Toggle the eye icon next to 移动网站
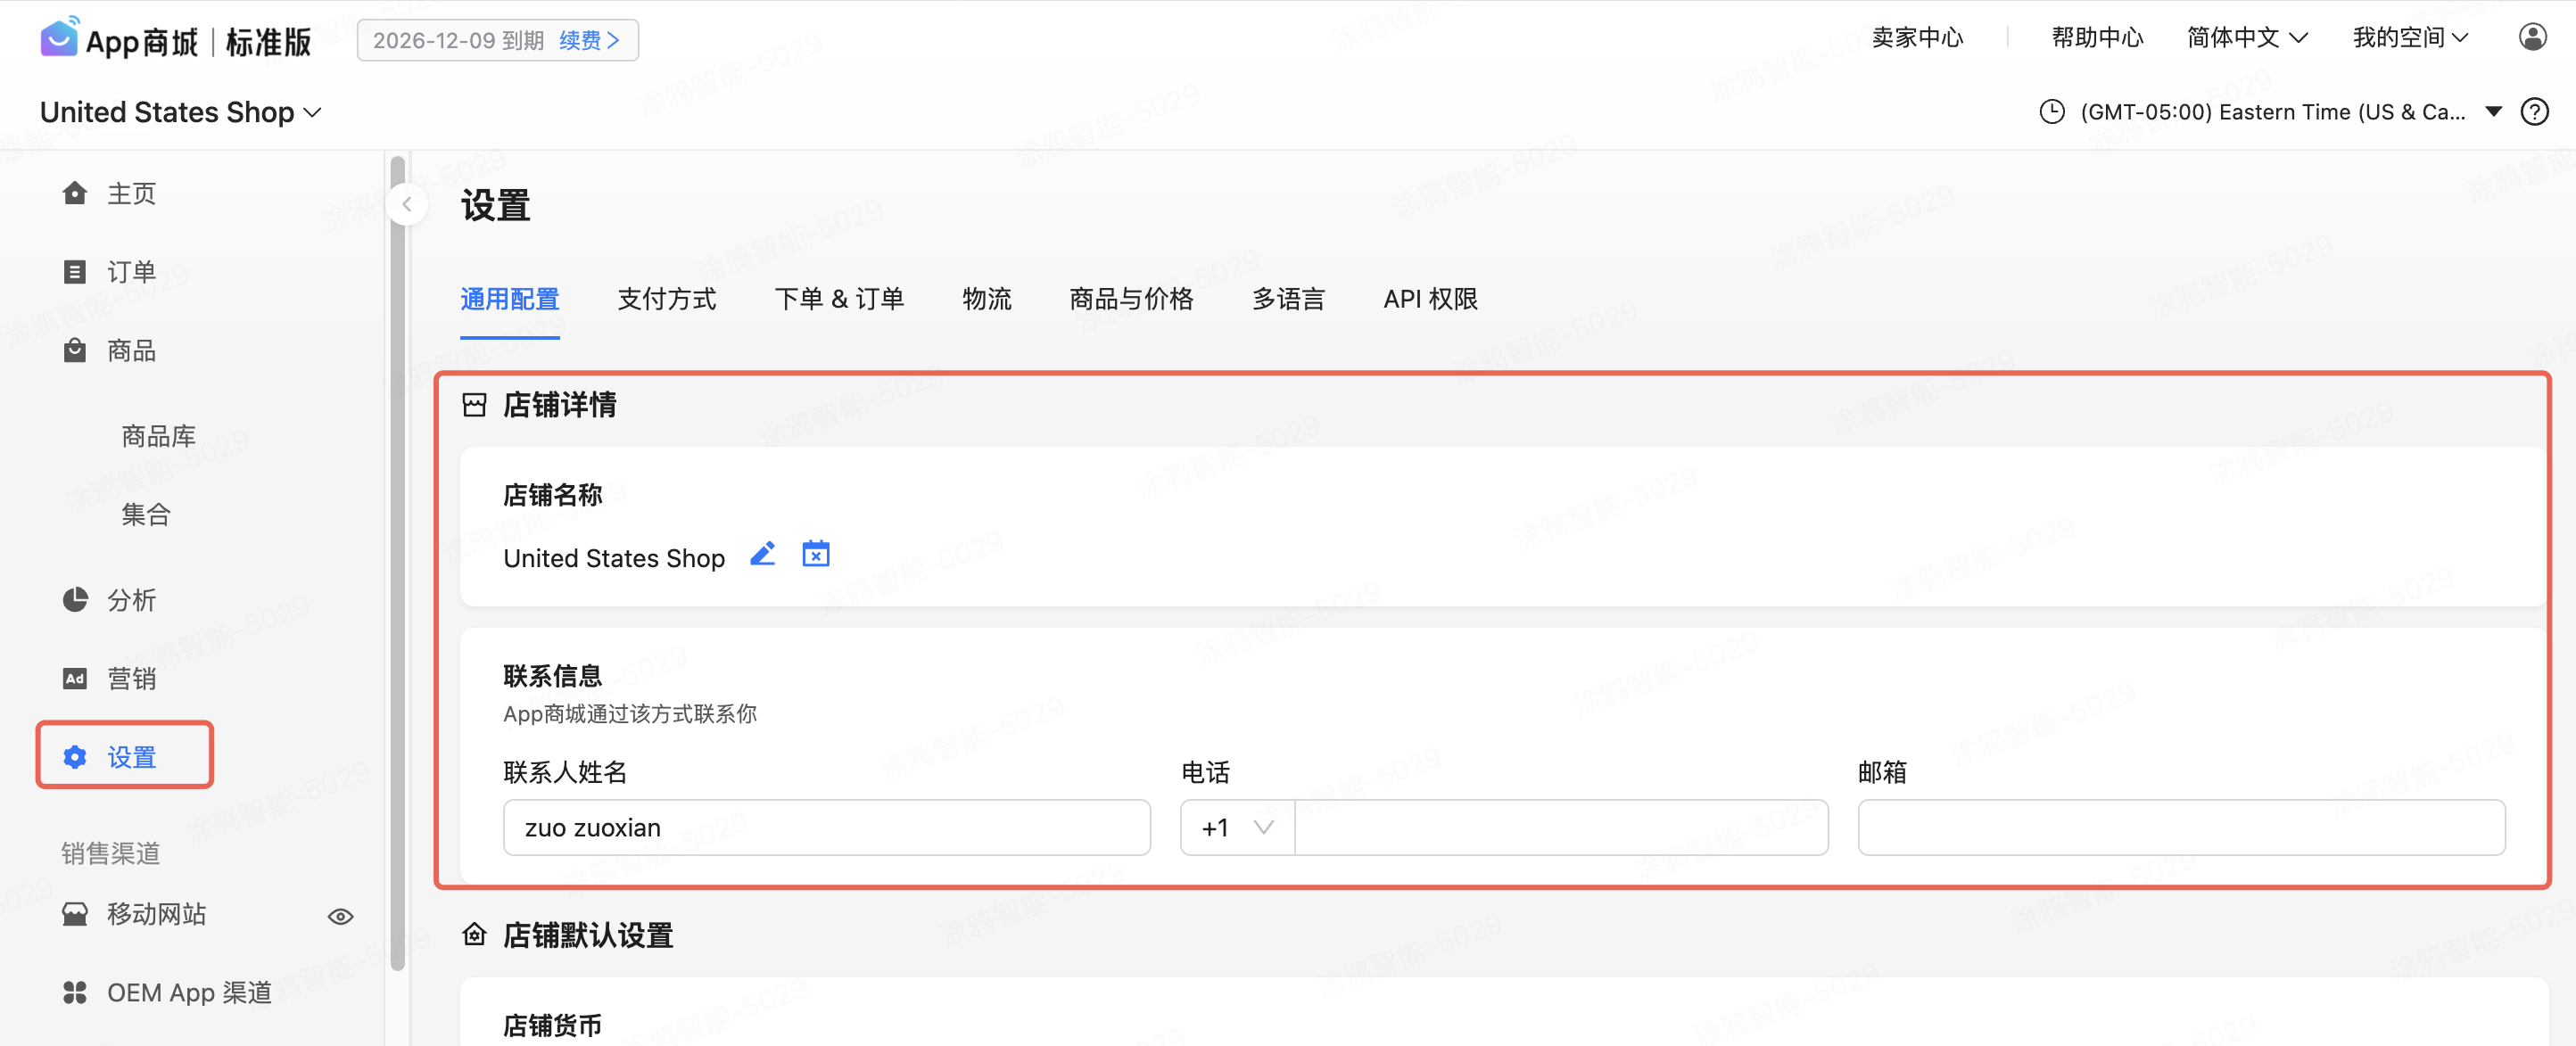This screenshot has height=1046, width=2576. (x=340, y=916)
